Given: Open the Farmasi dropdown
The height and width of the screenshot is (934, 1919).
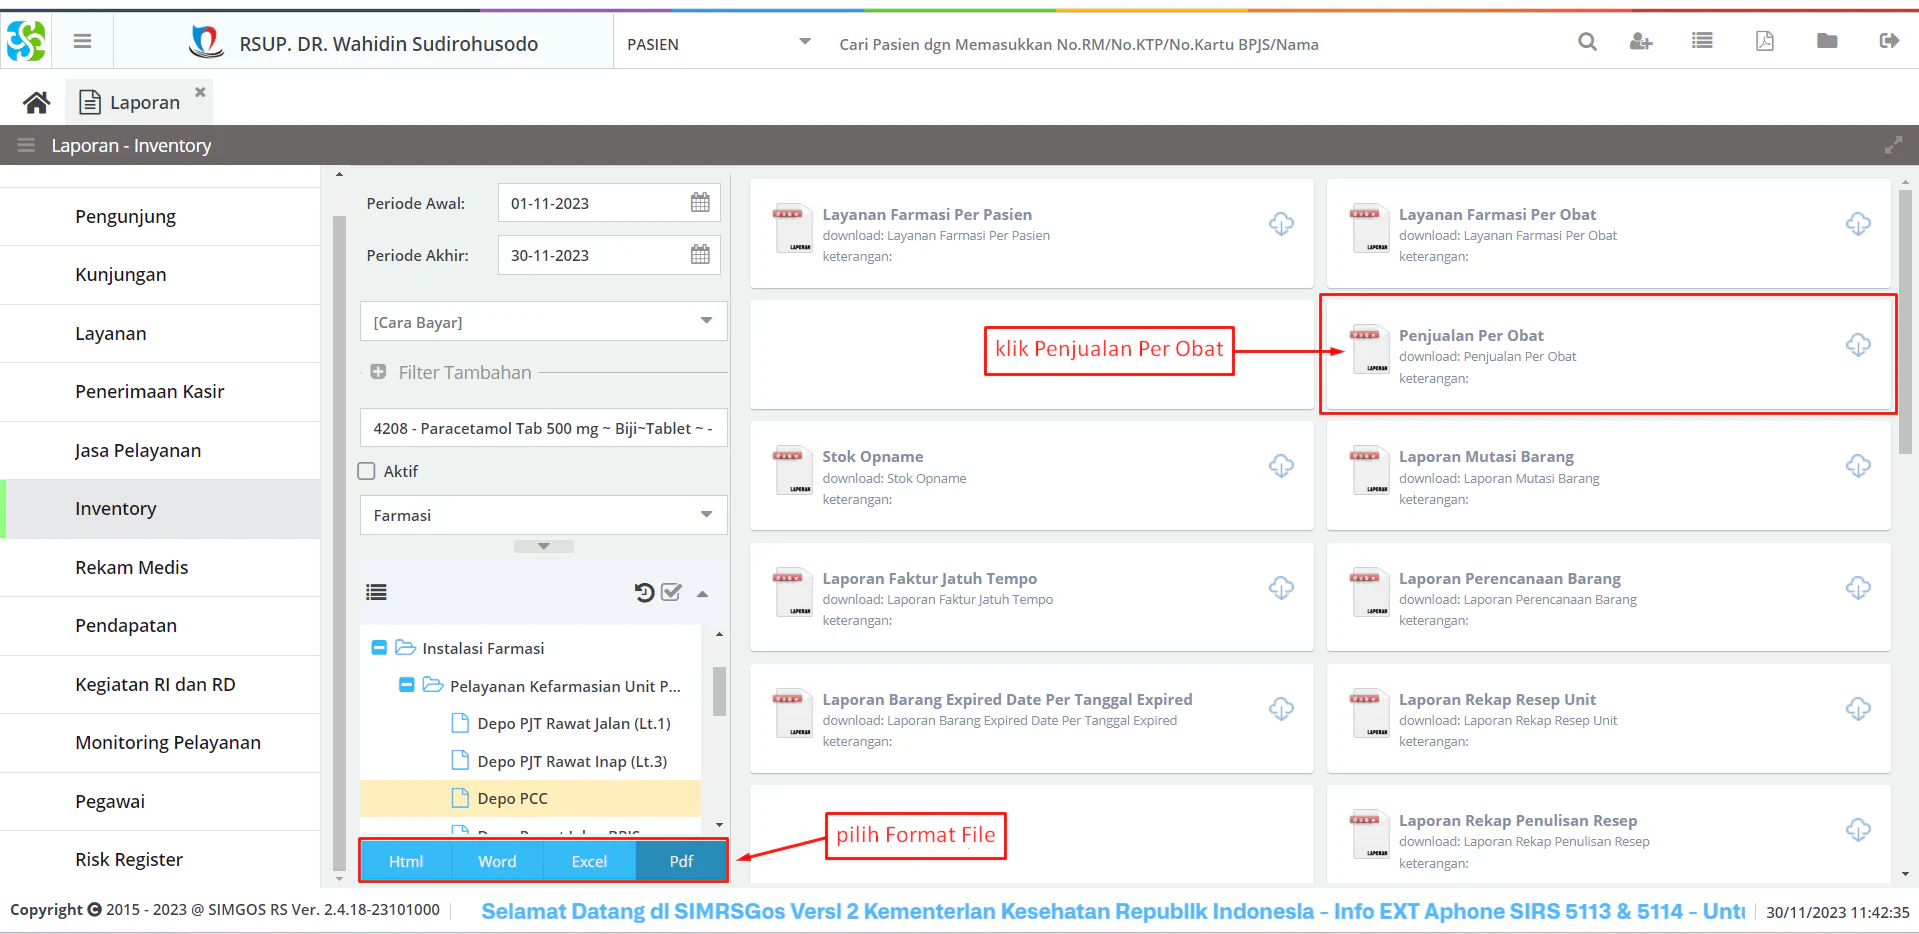Looking at the screenshot, I should click(x=543, y=515).
